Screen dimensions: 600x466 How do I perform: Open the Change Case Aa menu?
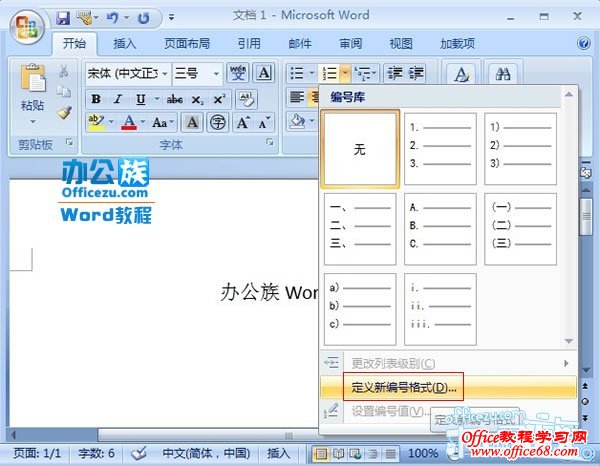click(163, 122)
